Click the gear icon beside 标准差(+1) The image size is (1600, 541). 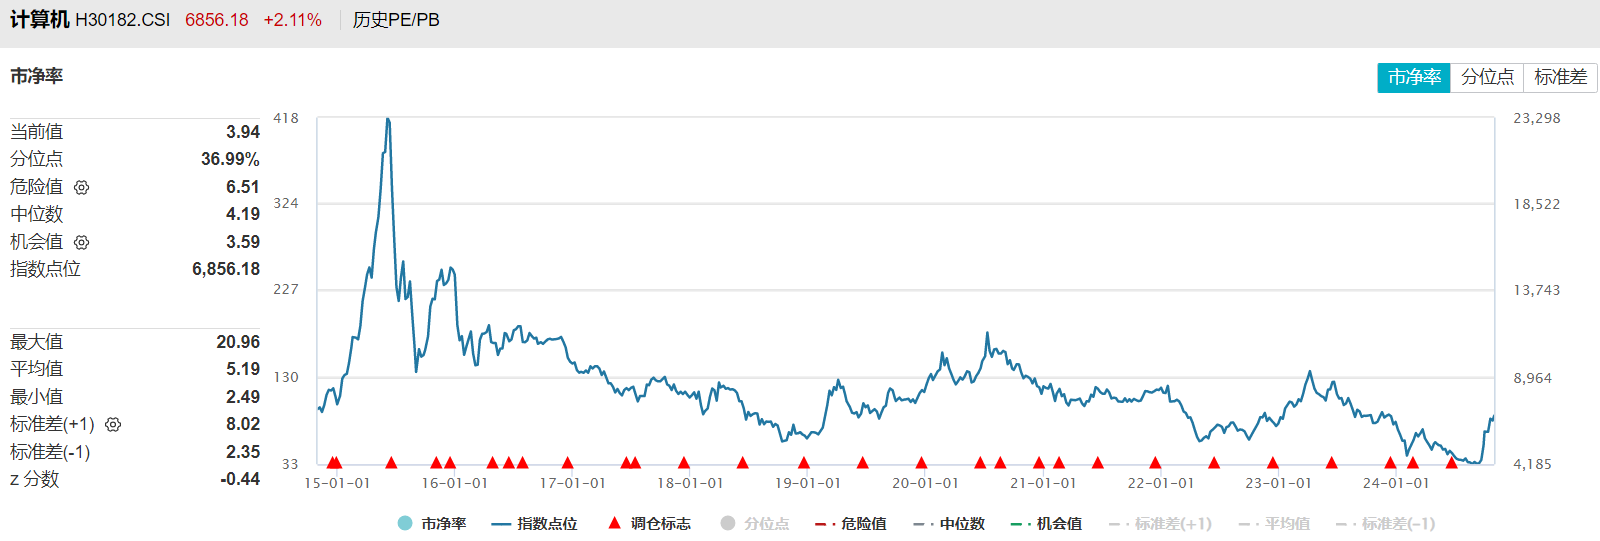[x=113, y=425]
